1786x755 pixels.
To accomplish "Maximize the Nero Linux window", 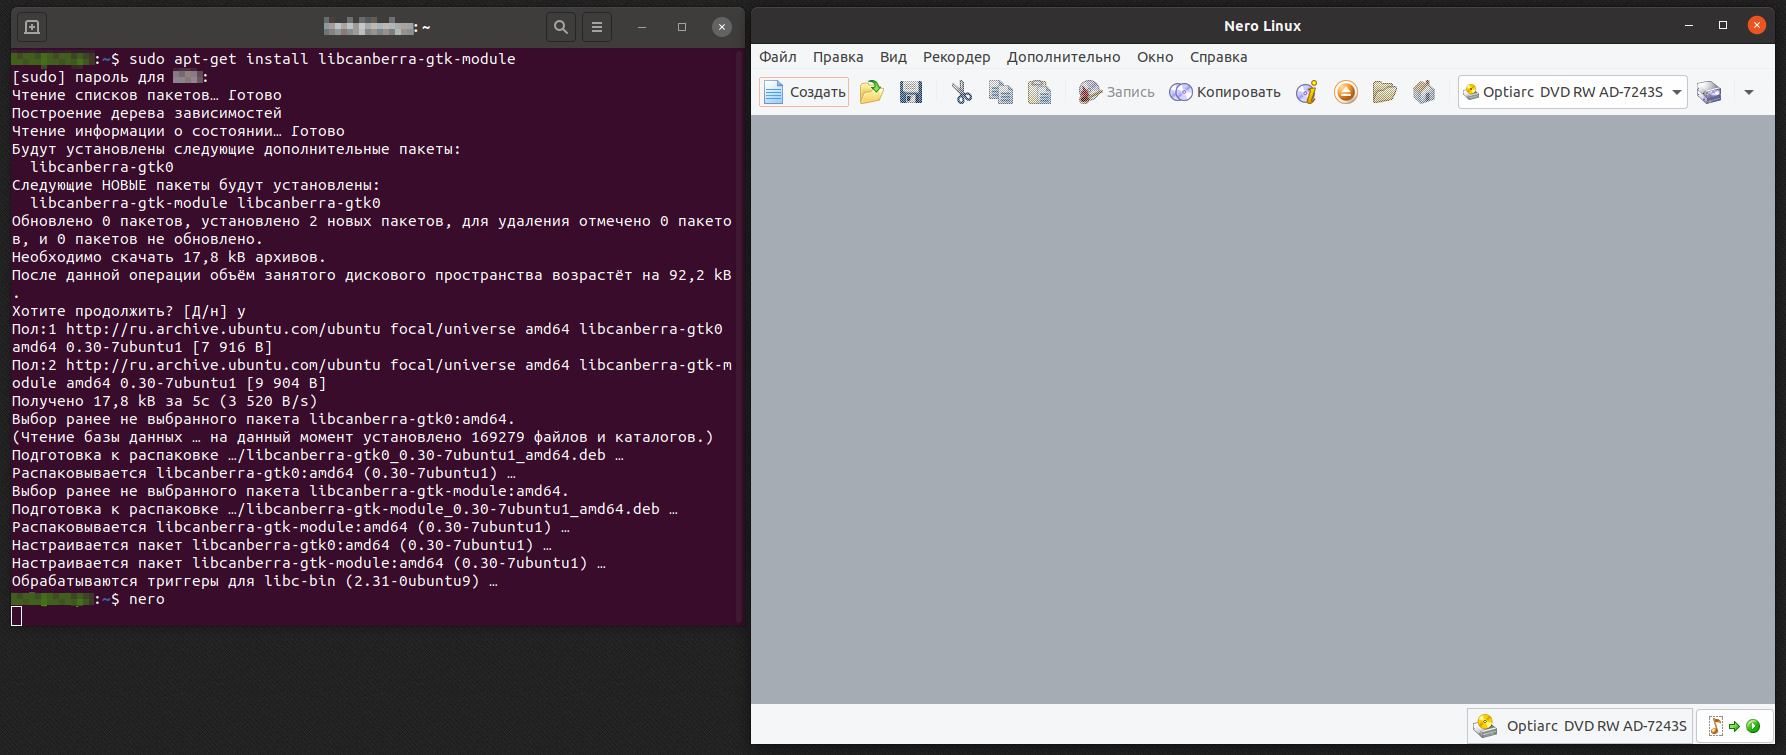I will point(1723,26).
